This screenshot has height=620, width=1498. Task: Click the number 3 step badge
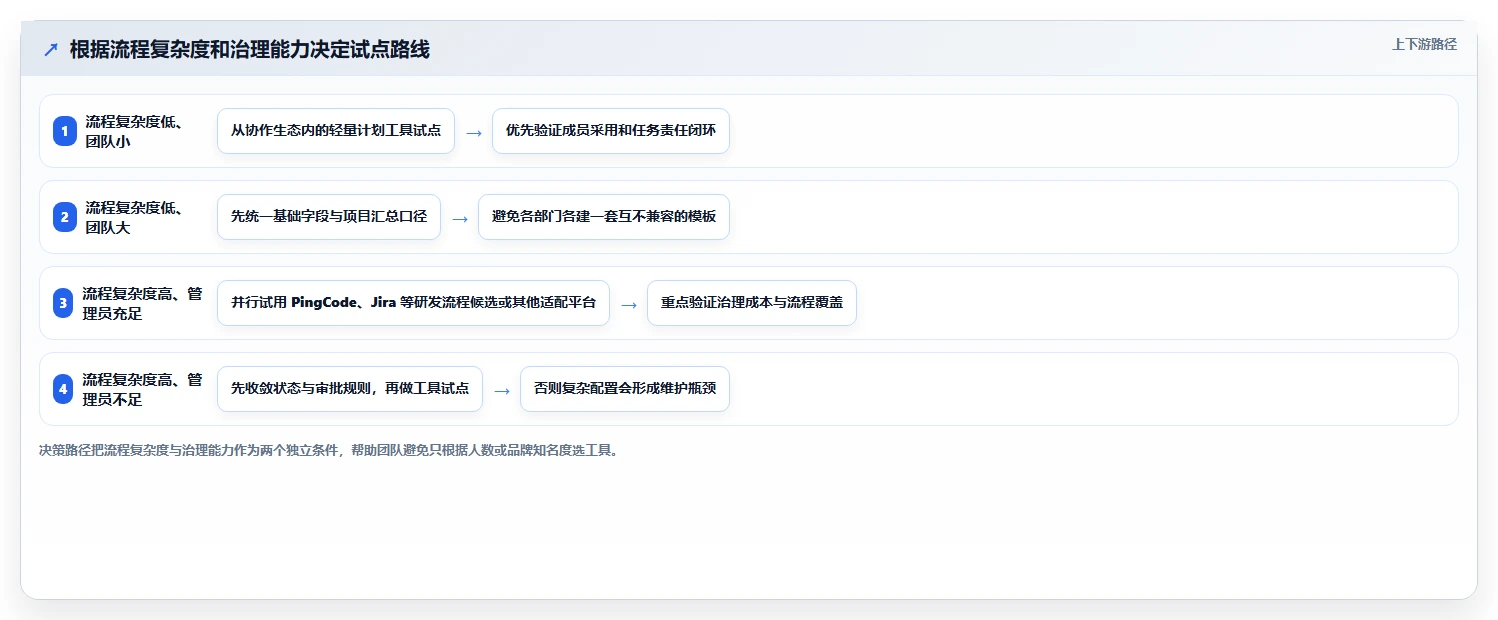point(64,303)
